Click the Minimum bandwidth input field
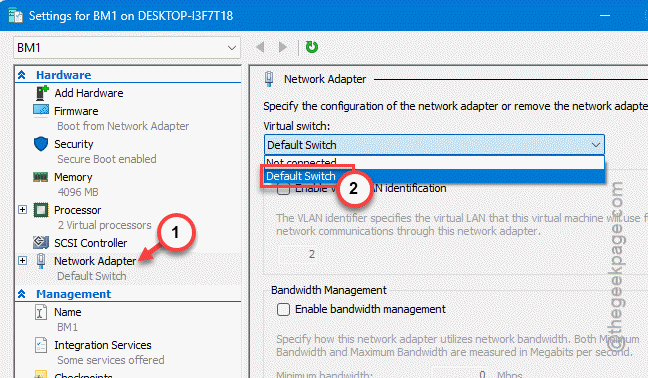Image resolution: width=648 pixels, height=378 pixels. (x=460, y=374)
